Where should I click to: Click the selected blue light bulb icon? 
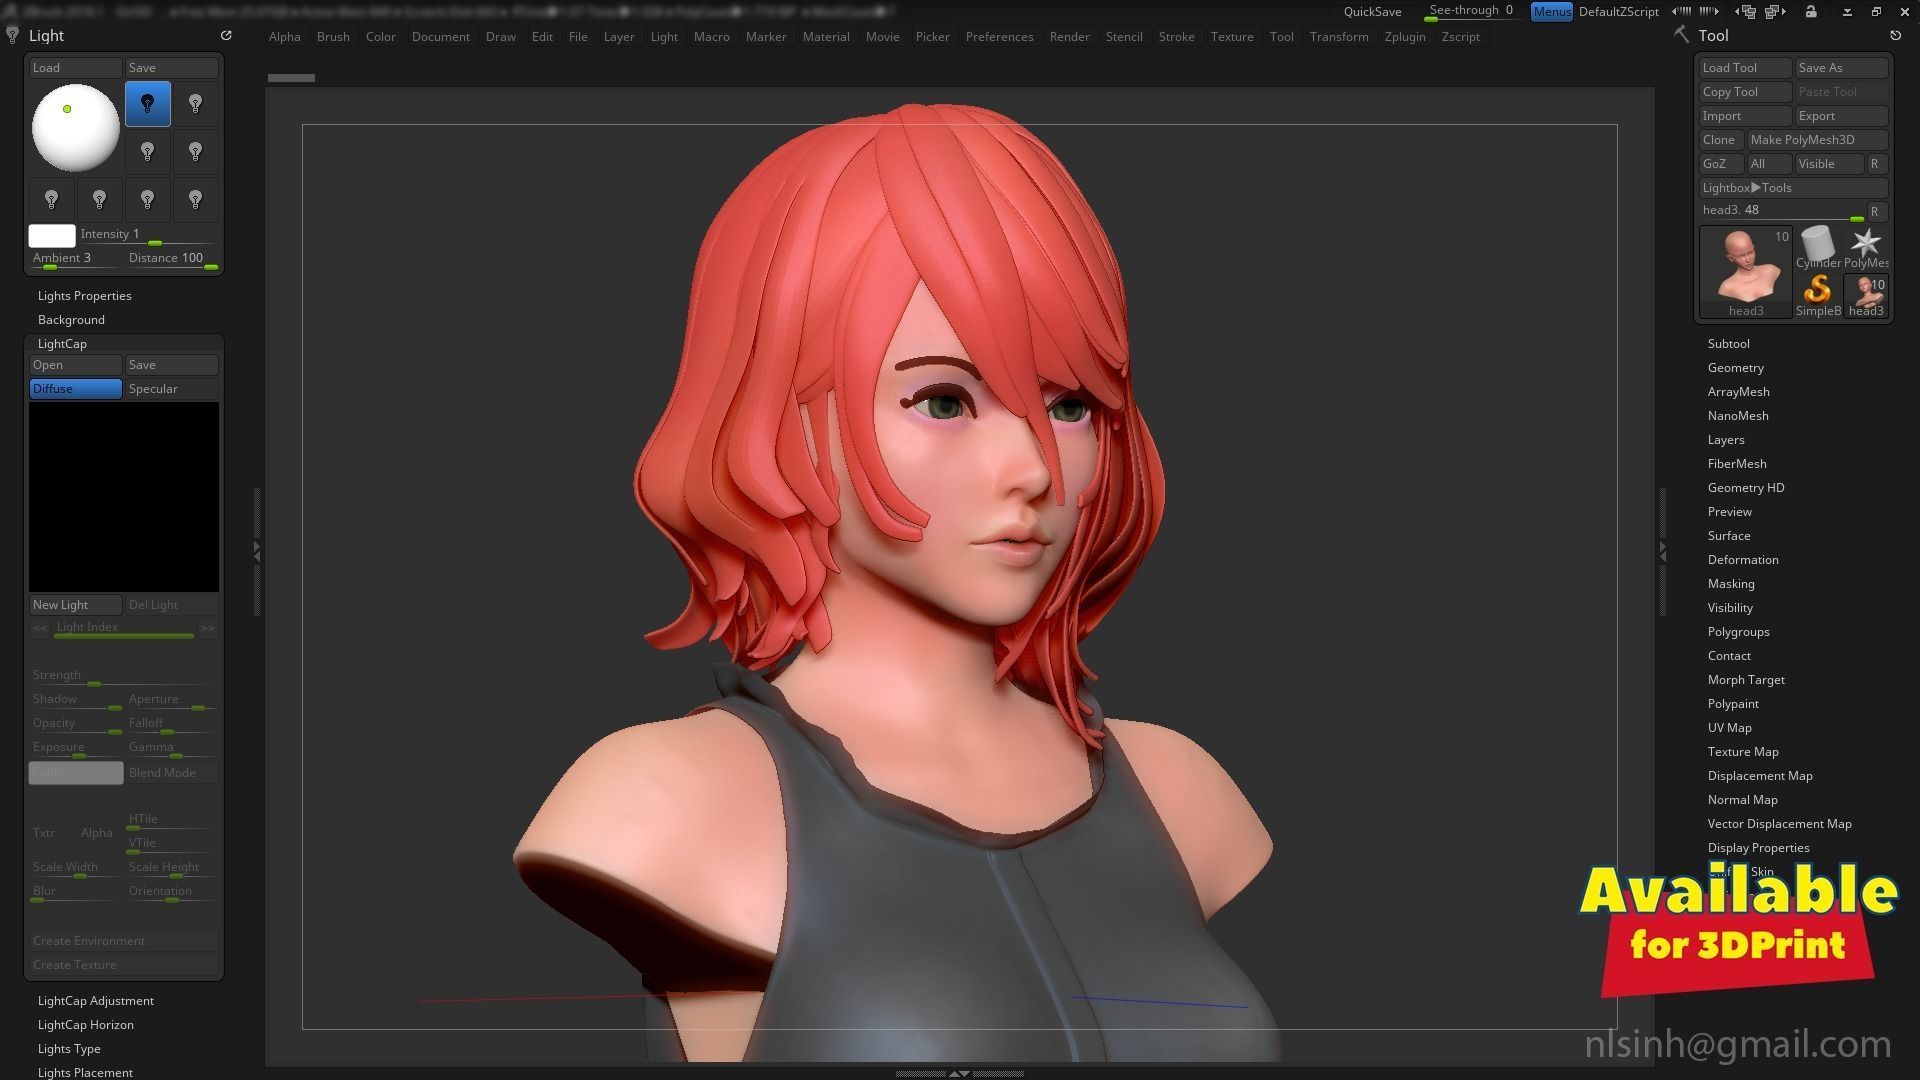(148, 104)
